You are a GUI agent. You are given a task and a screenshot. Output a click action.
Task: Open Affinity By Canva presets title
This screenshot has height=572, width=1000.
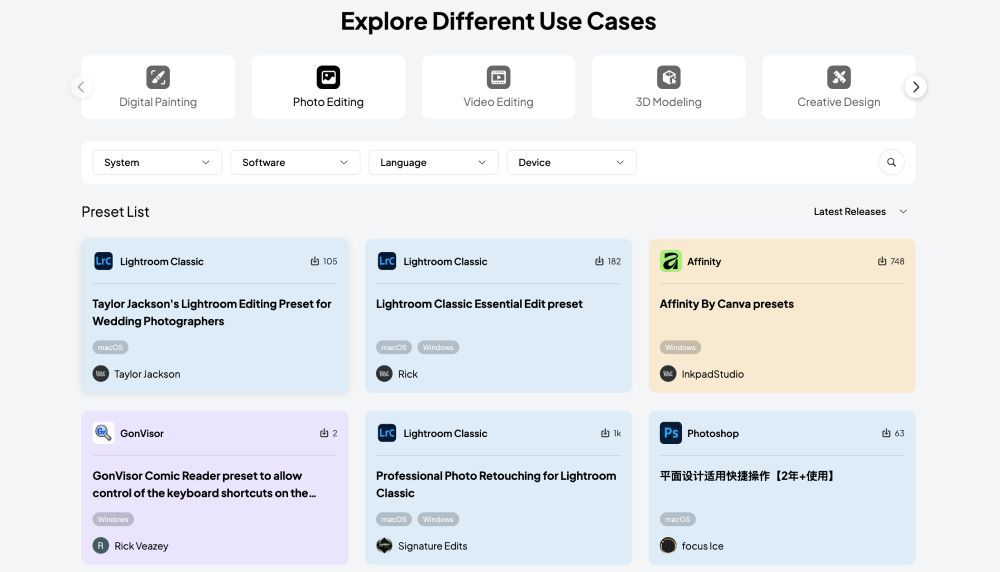pos(726,304)
